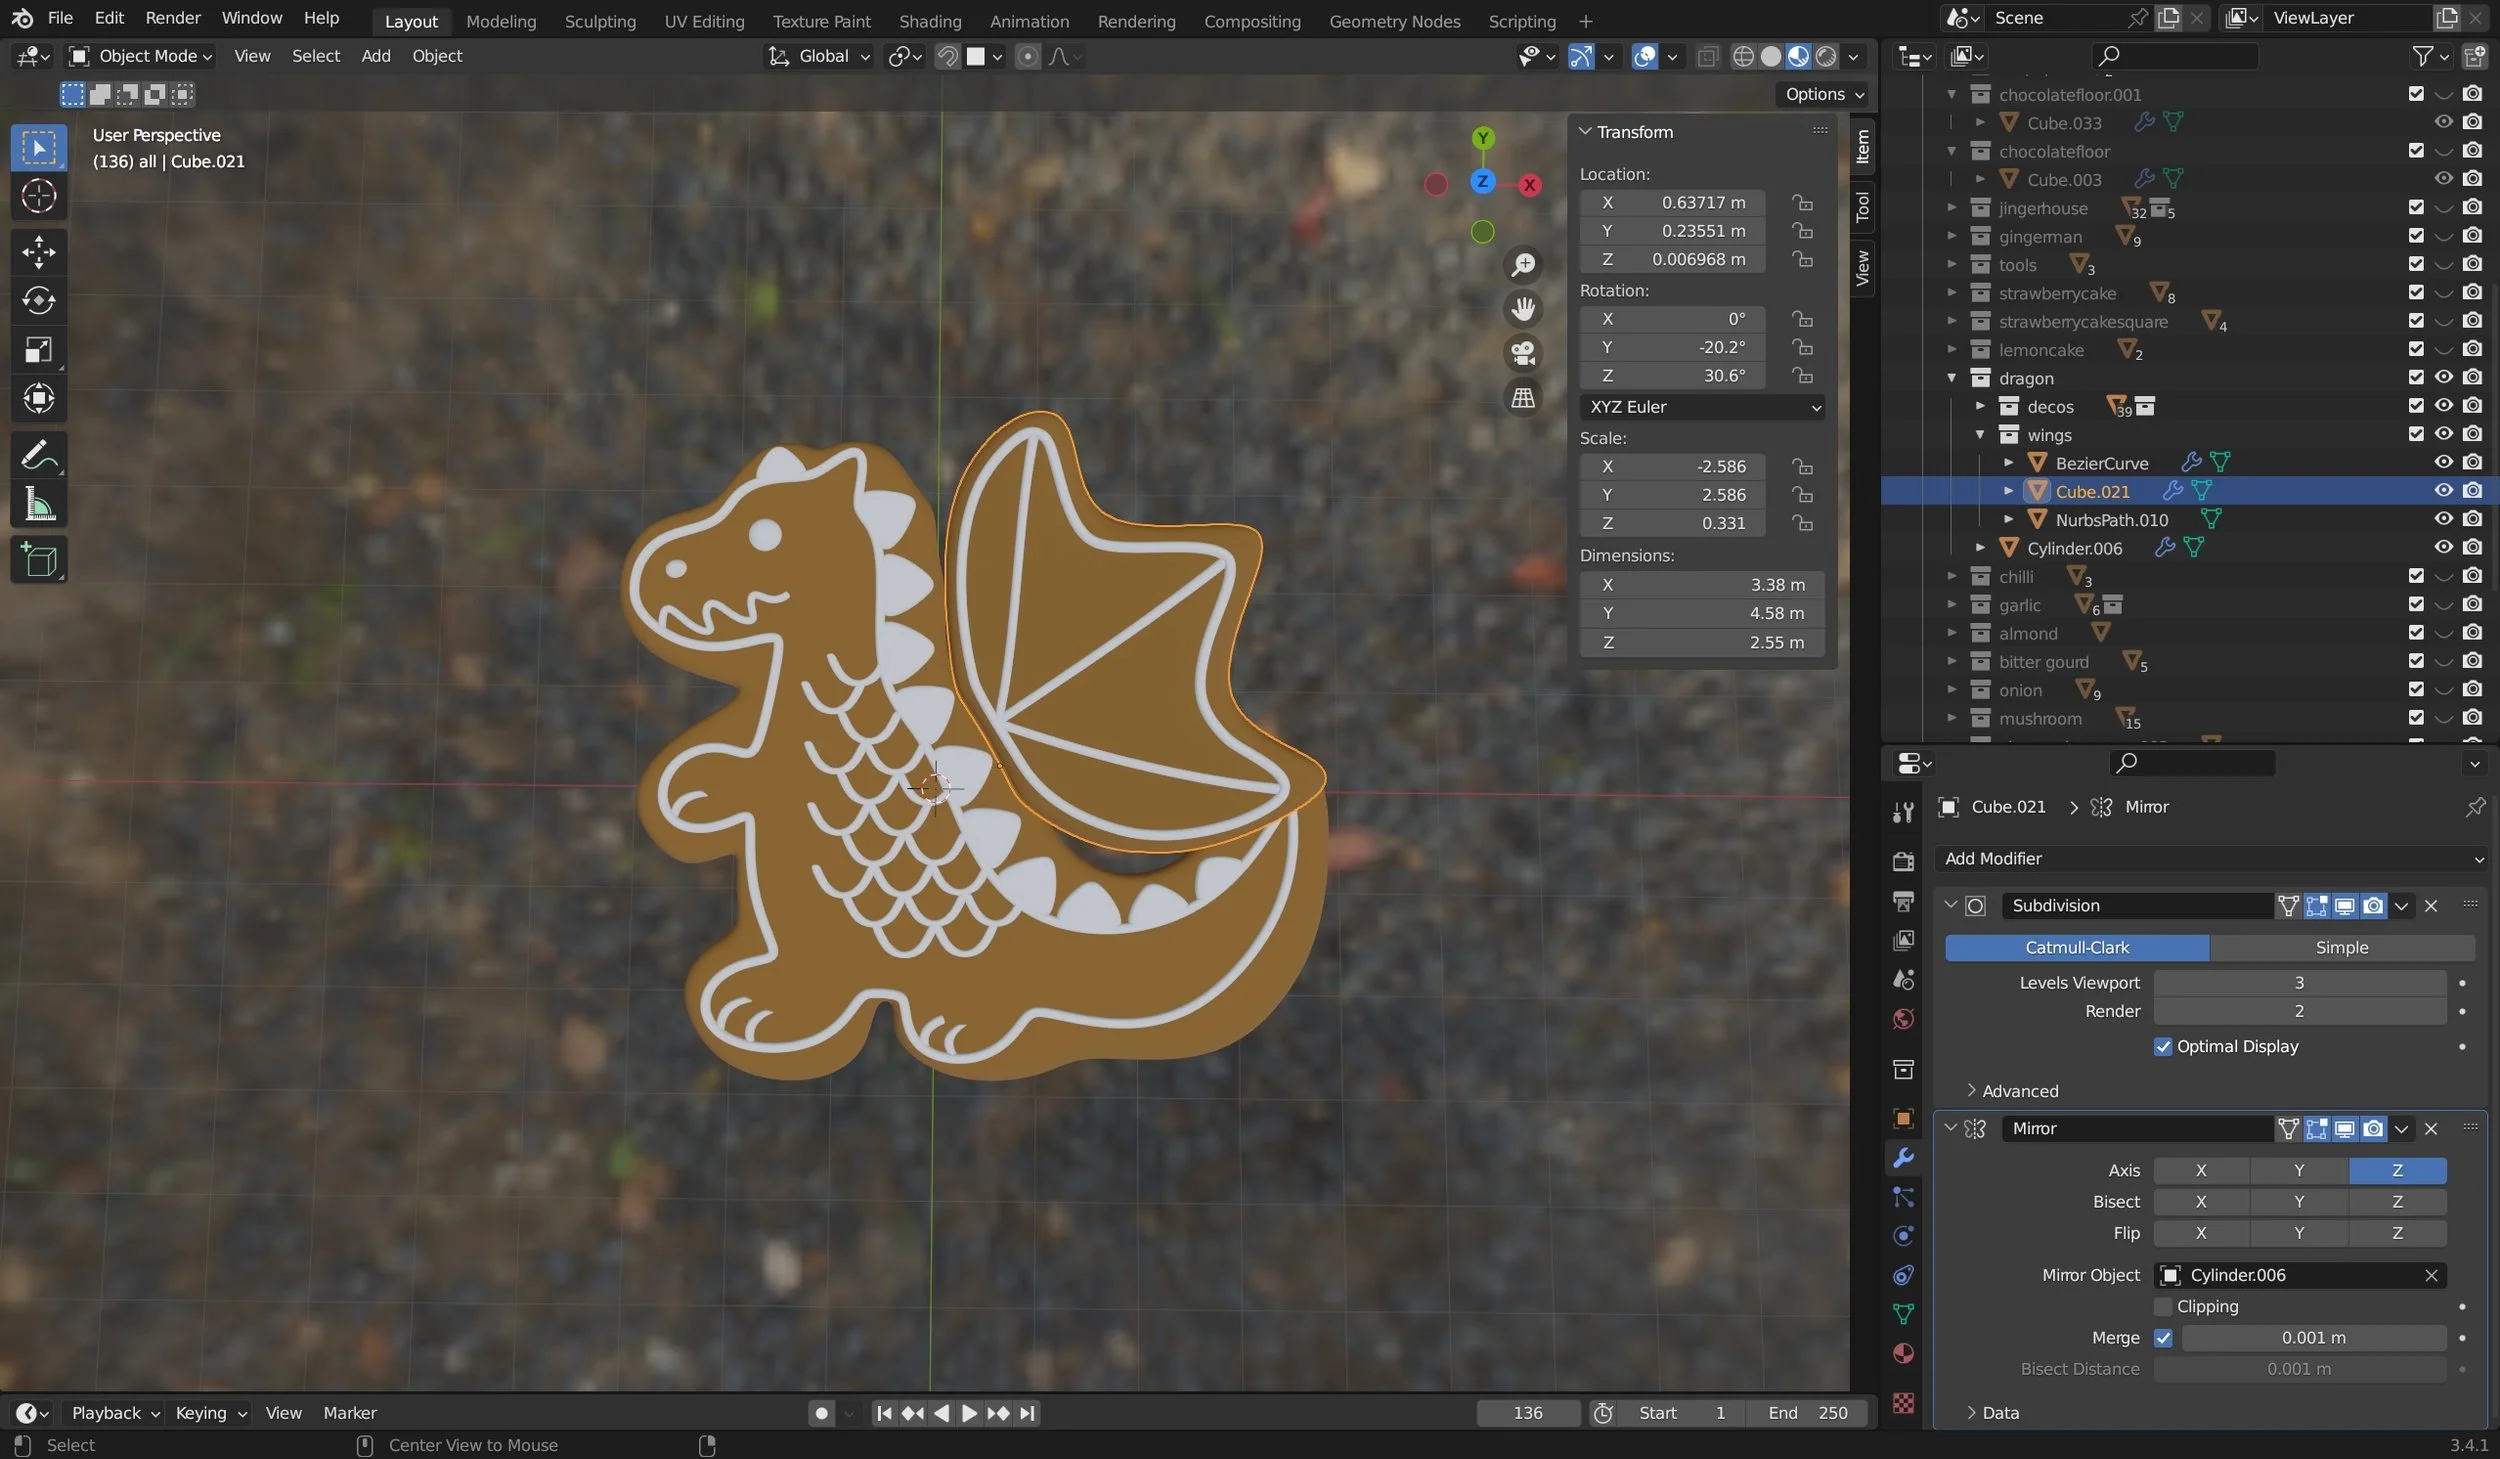Open the Render menu

point(172,18)
